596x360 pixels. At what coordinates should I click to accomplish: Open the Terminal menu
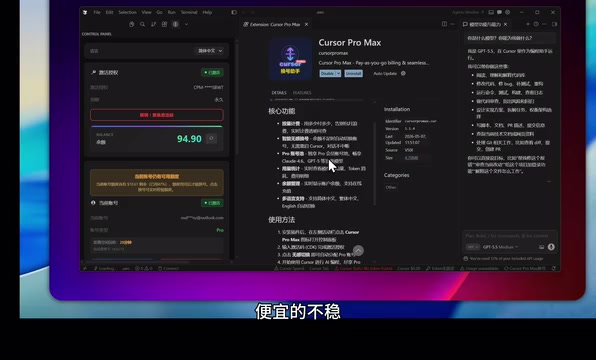189,12
